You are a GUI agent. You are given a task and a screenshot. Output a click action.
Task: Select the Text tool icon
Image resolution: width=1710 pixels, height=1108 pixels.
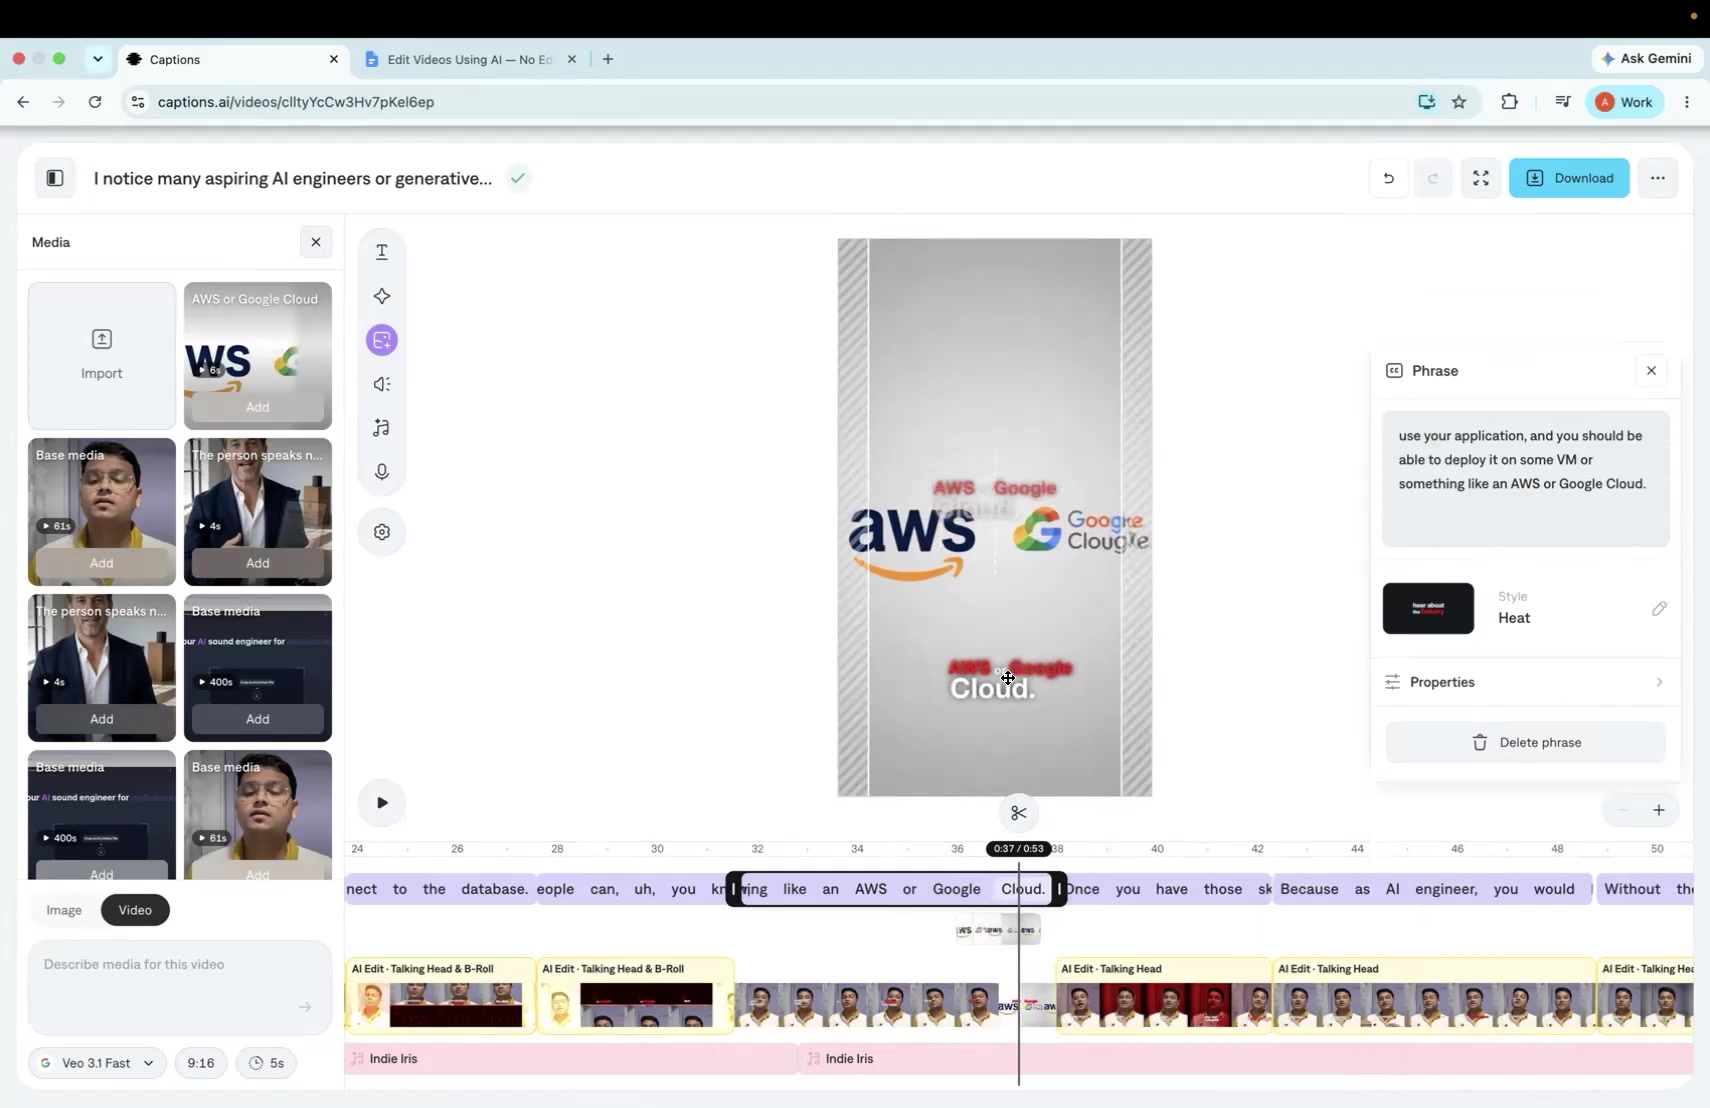coord(382,252)
